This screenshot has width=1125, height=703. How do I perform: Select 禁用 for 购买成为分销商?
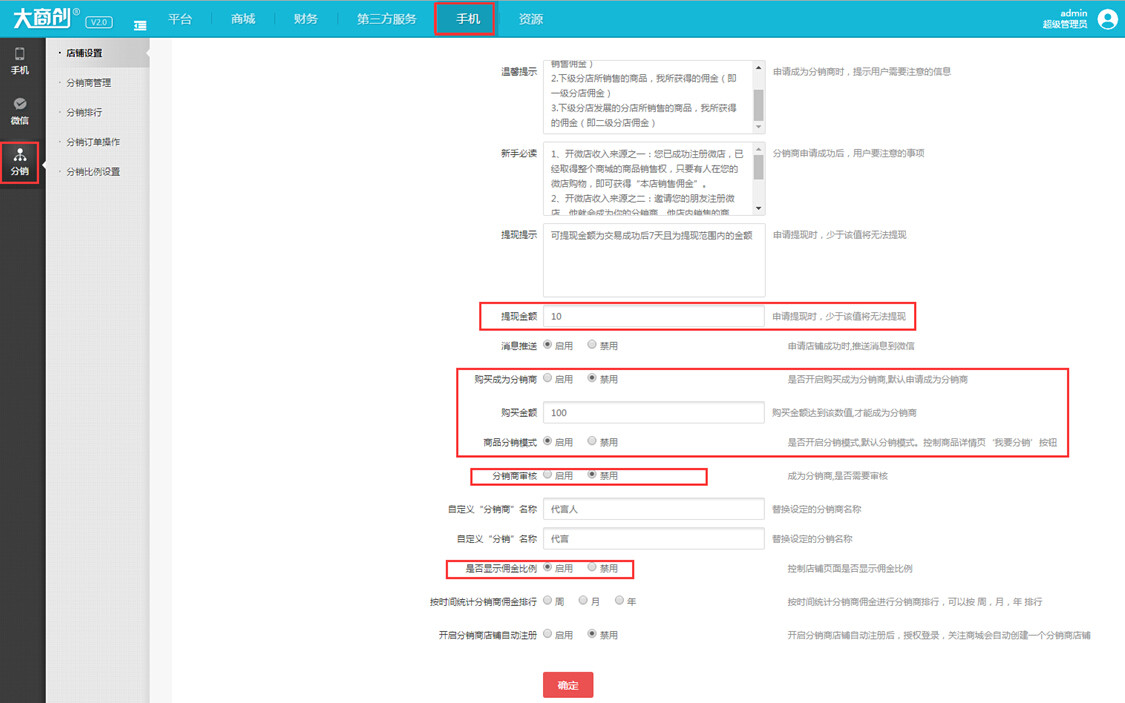pyautogui.click(x=592, y=378)
